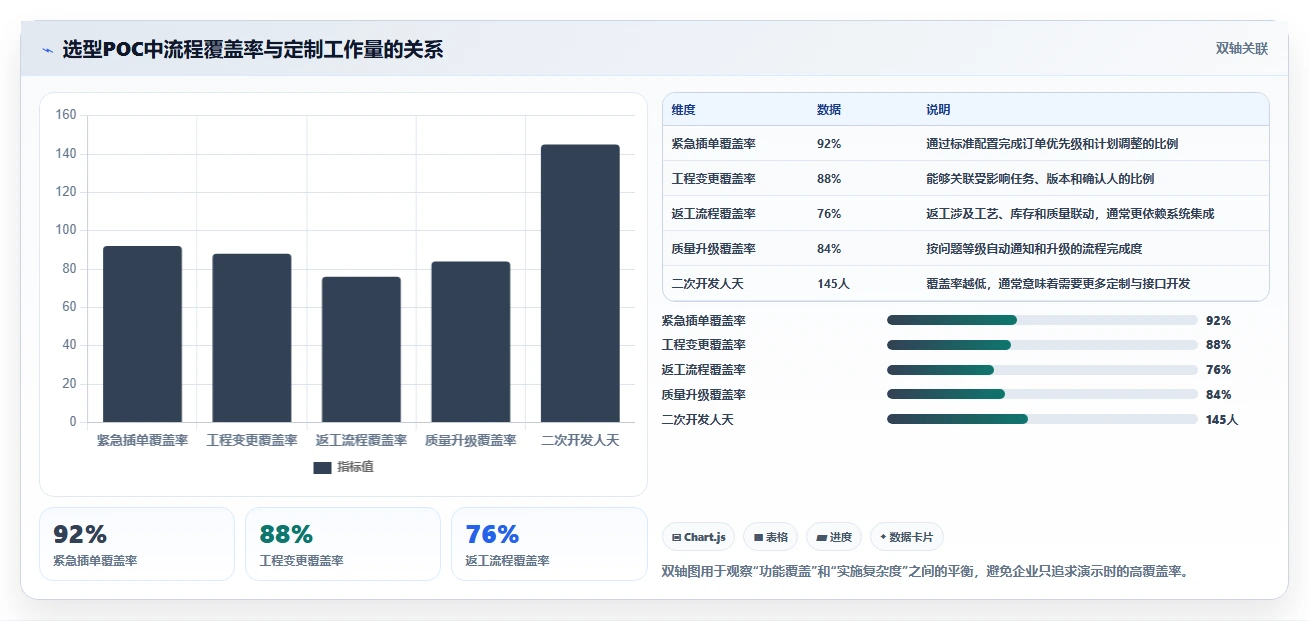Click description starting with 覆盖率越低
The width and height of the screenshot is (1309, 621).
point(1058,284)
